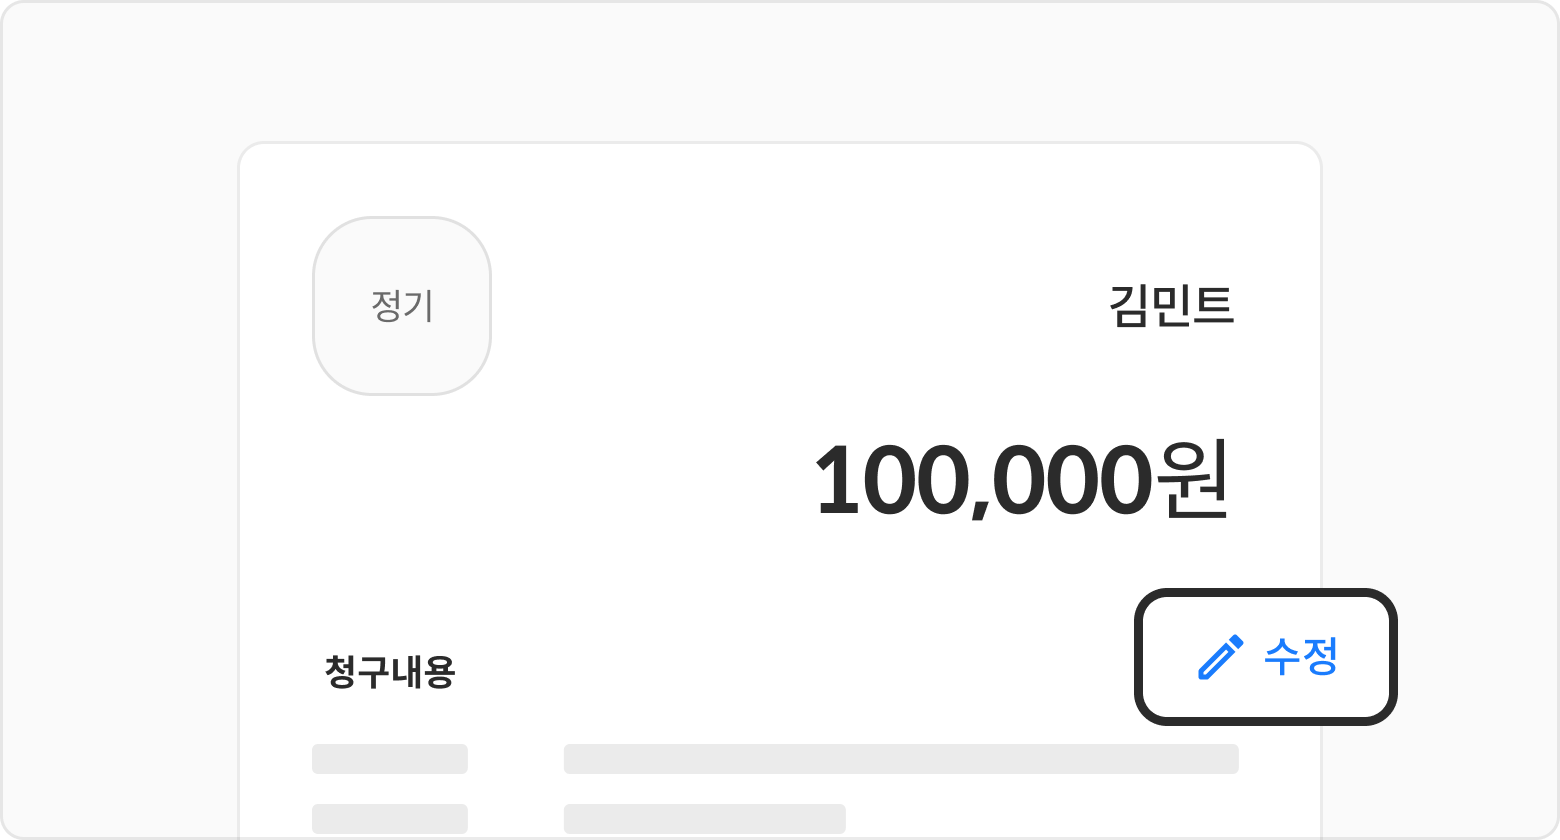This screenshot has width=1560, height=840.
Task: Click the 100,000 amount digits
Action: click(x=980, y=481)
